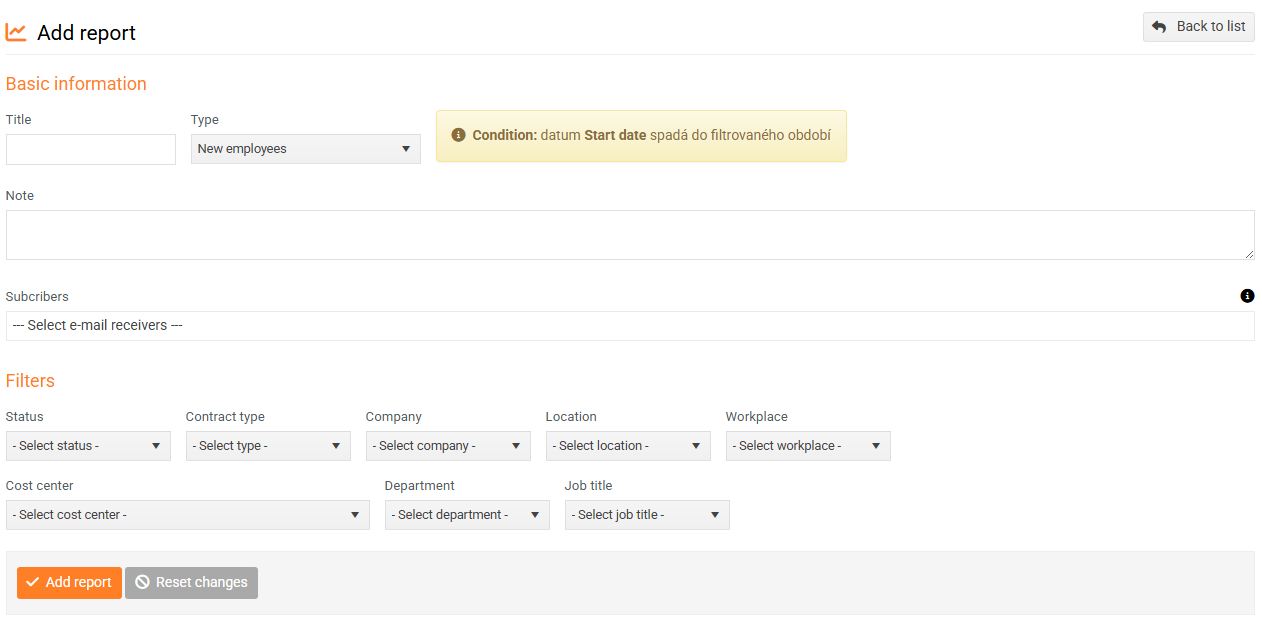Screen dimensions: 1262x621
Task: Expand the Status filter dropdown
Action: pos(88,446)
